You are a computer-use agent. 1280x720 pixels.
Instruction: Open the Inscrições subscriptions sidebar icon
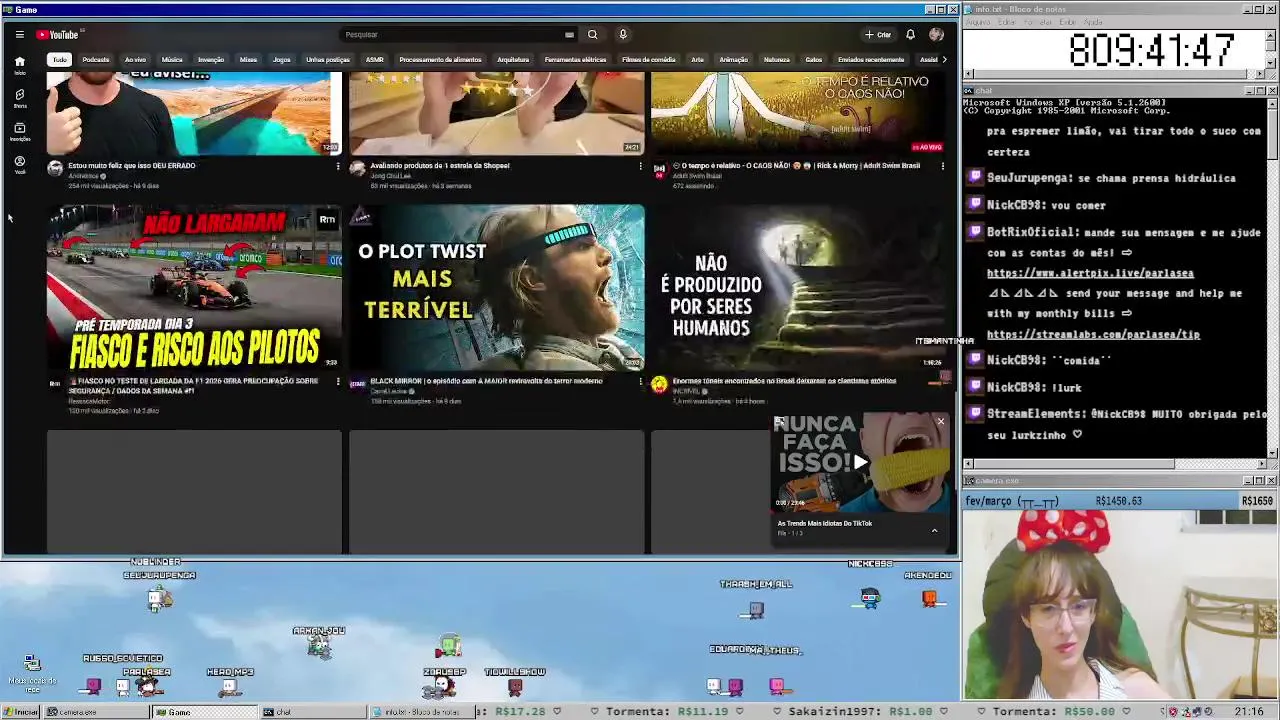[19, 131]
